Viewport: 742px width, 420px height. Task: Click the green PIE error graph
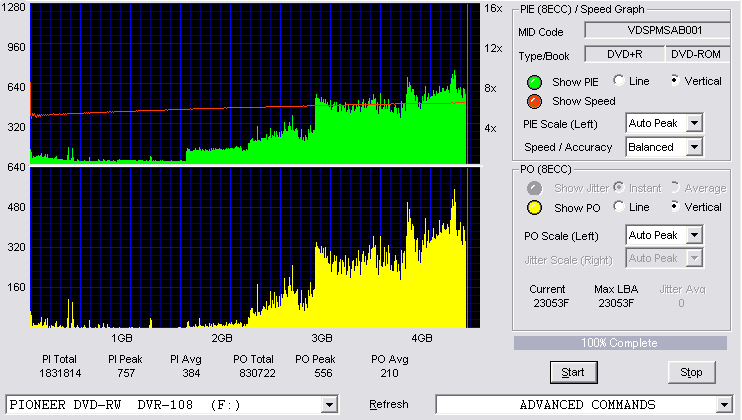tap(255, 84)
